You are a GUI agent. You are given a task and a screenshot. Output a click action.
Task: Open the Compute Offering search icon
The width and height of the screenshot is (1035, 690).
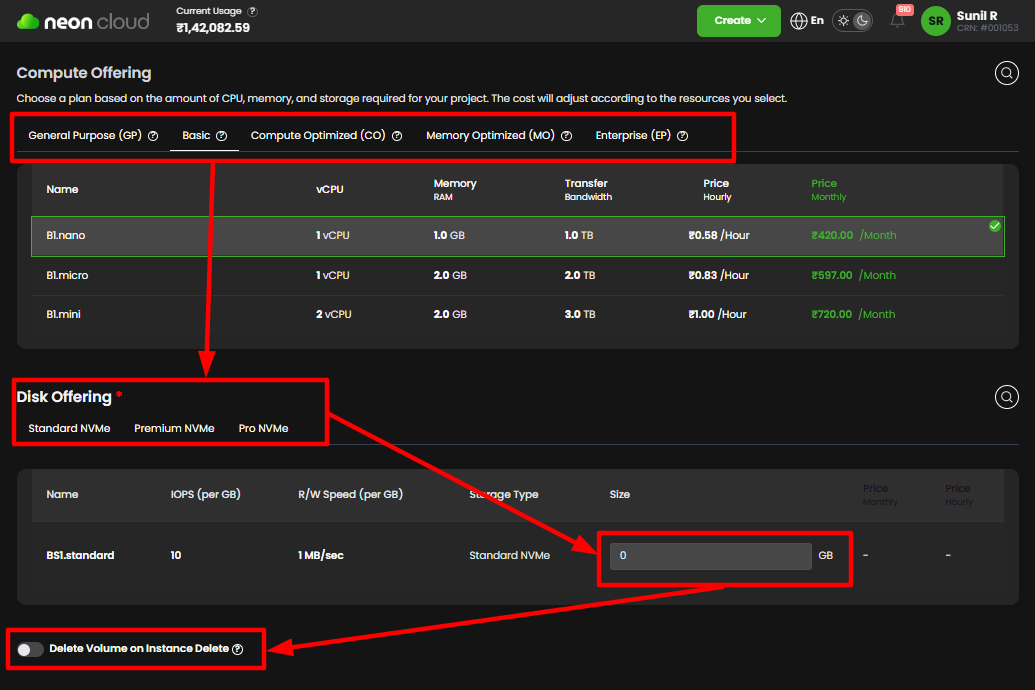tap(1006, 73)
